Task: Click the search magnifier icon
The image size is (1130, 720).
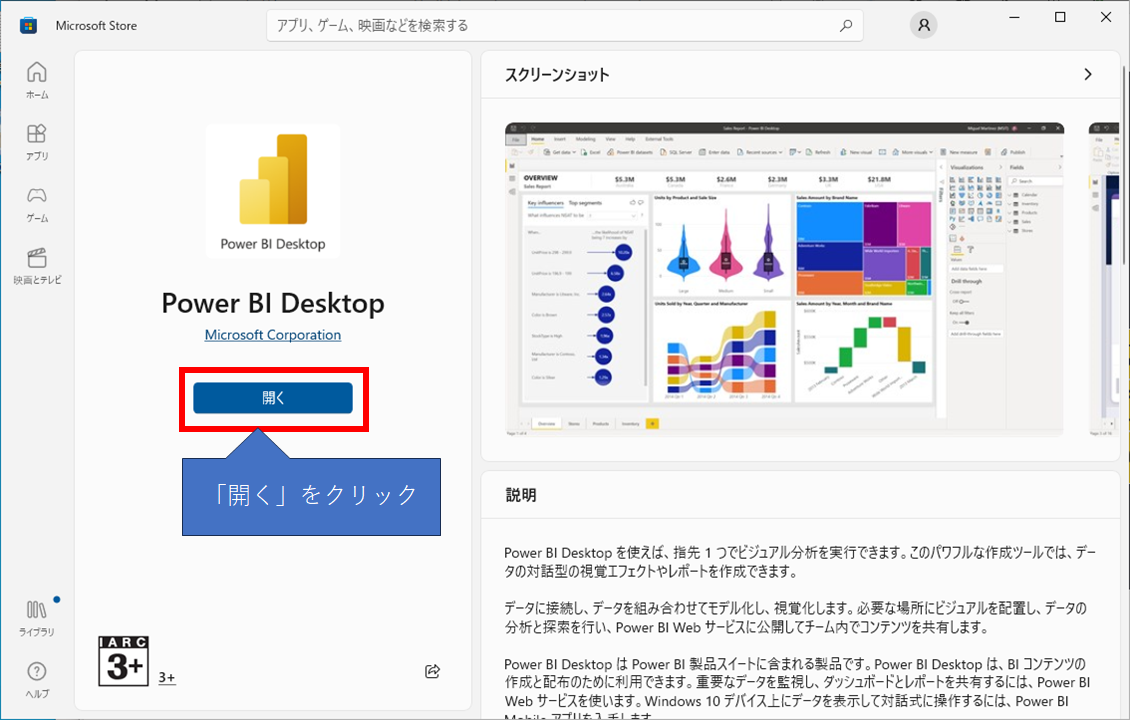Action: 846,26
